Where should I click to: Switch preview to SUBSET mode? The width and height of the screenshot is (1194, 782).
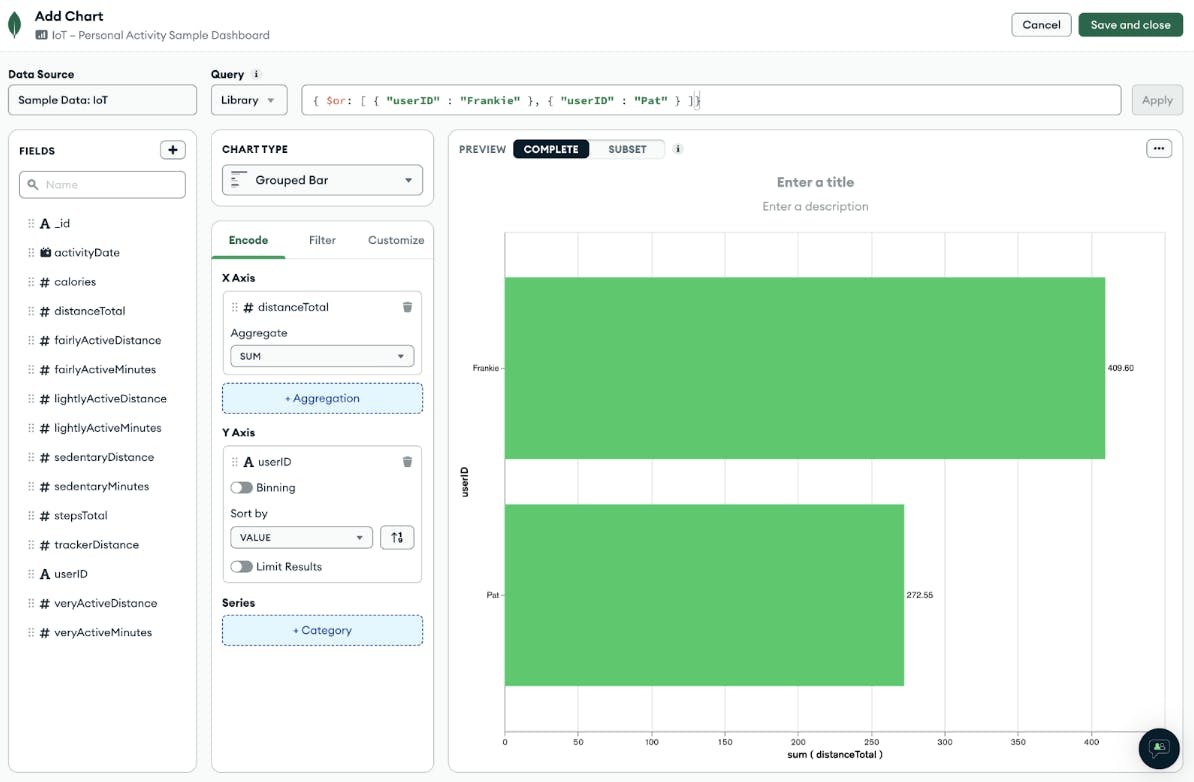pyautogui.click(x=627, y=149)
